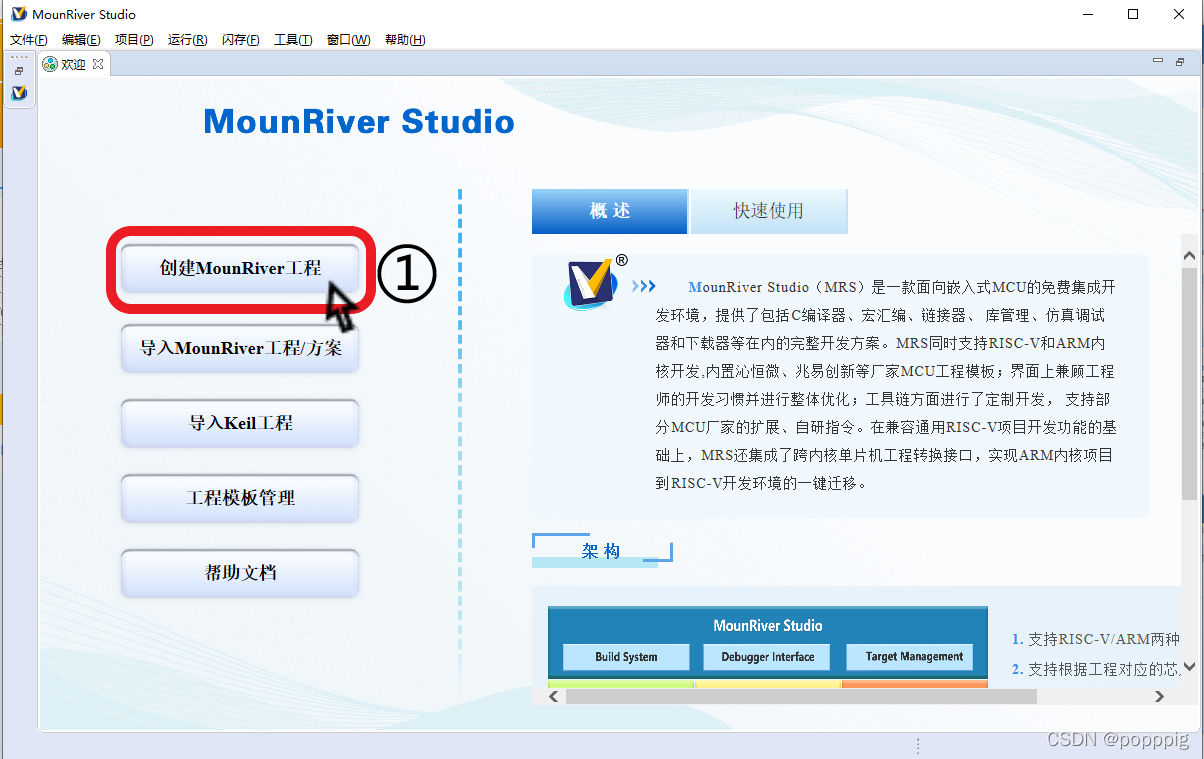Click the text 支持RISC-V/ARM两种
The width and height of the screenshot is (1204, 759).
pyautogui.click(x=1104, y=640)
